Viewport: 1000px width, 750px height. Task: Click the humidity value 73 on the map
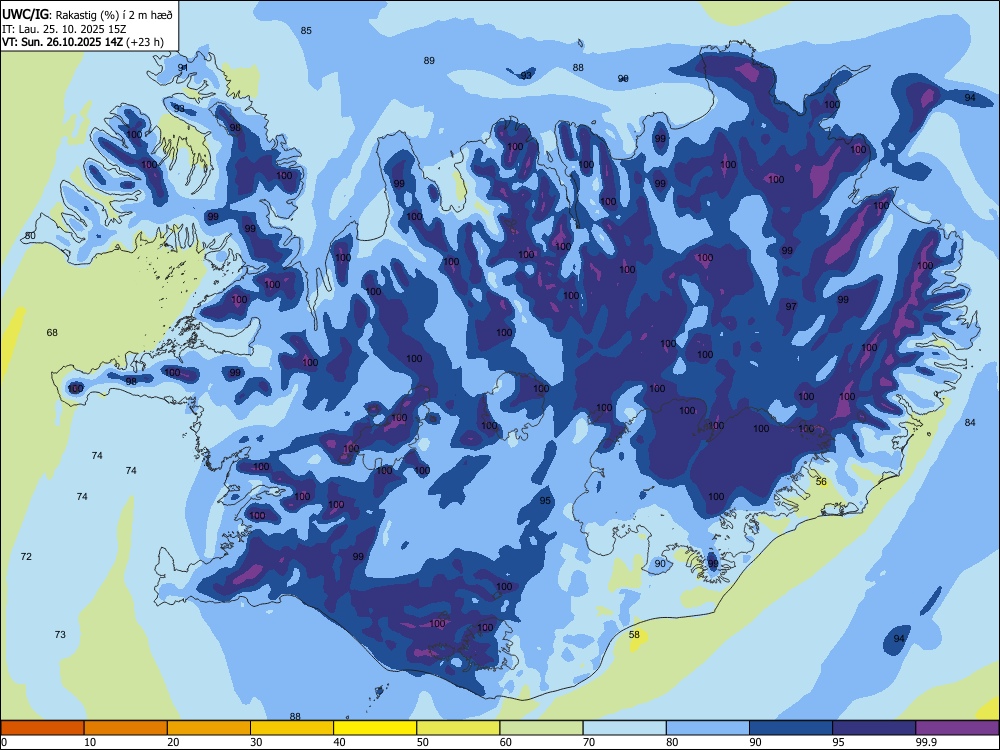(60, 635)
